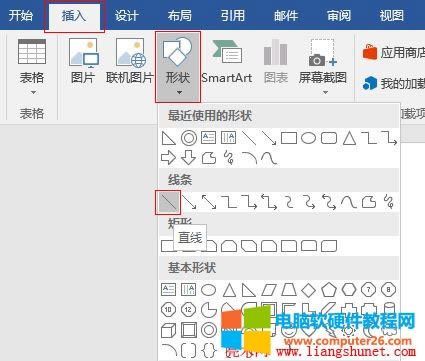Open 联机图片 online pictures
This screenshot has height=361, width=425.
coord(130,61)
